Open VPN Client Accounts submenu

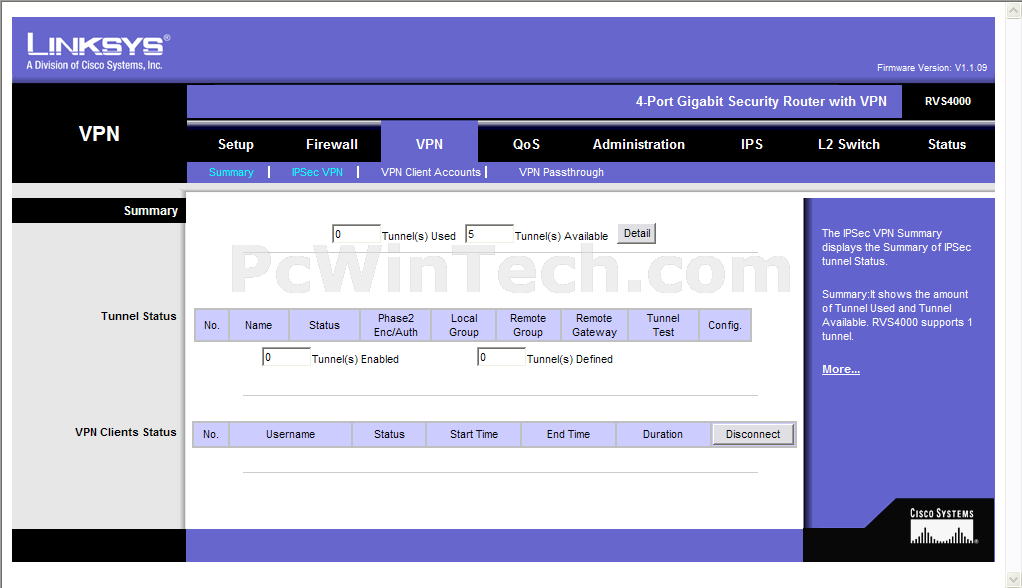click(x=431, y=172)
